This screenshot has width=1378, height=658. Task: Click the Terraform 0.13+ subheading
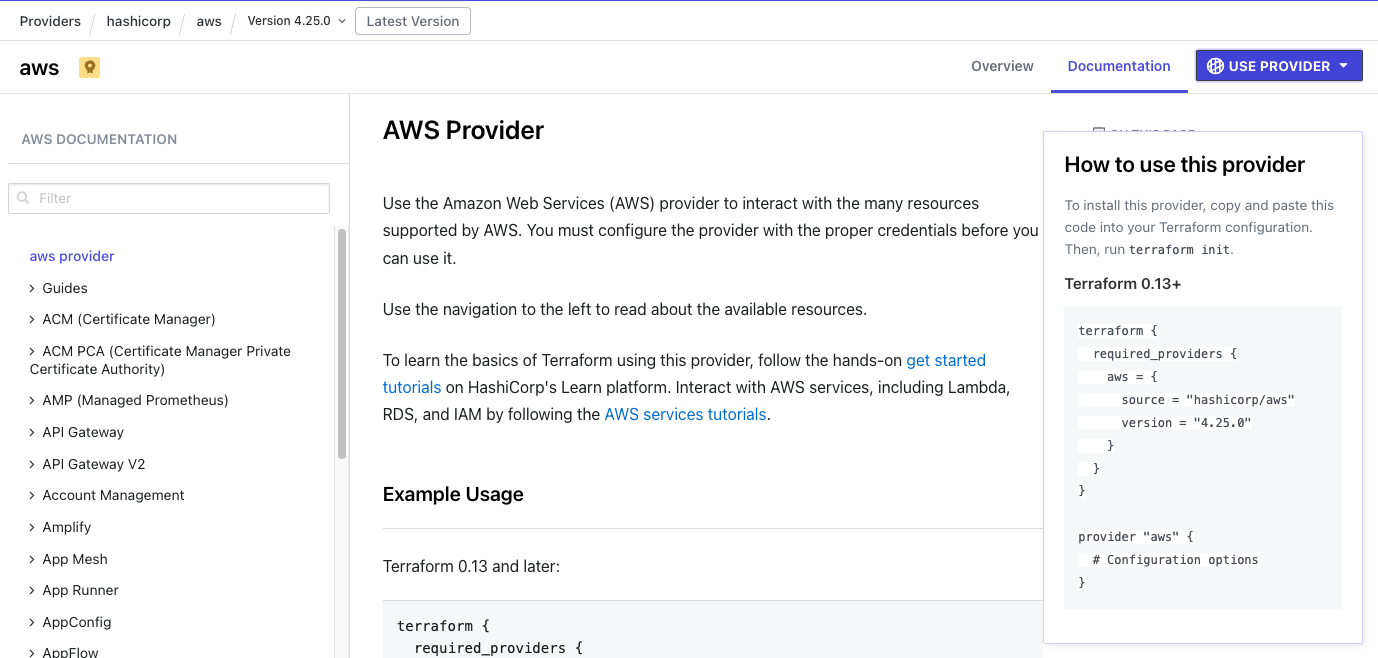point(1123,284)
